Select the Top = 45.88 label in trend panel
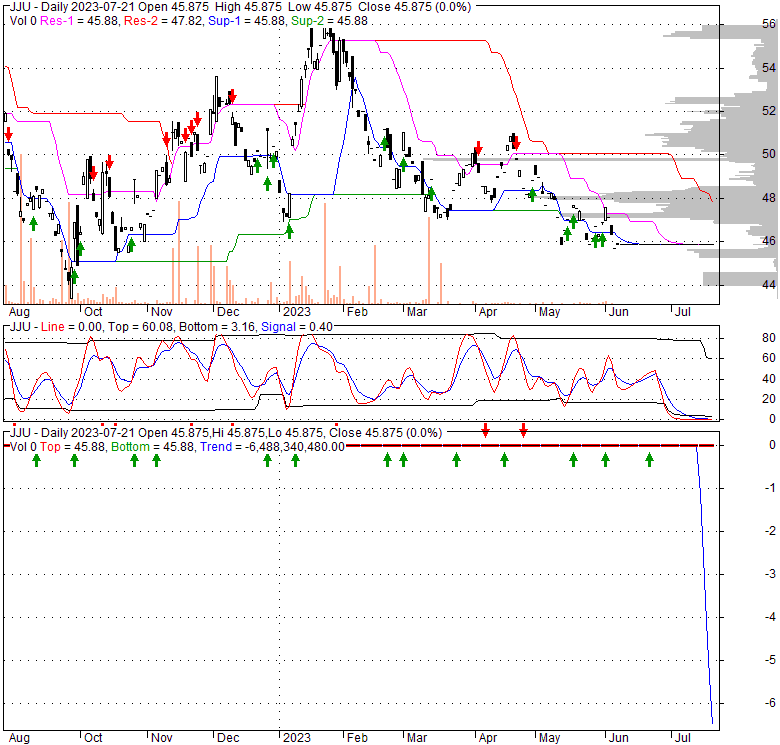The height and width of the screenshot is (745, 780). click(x=73, y=447)
